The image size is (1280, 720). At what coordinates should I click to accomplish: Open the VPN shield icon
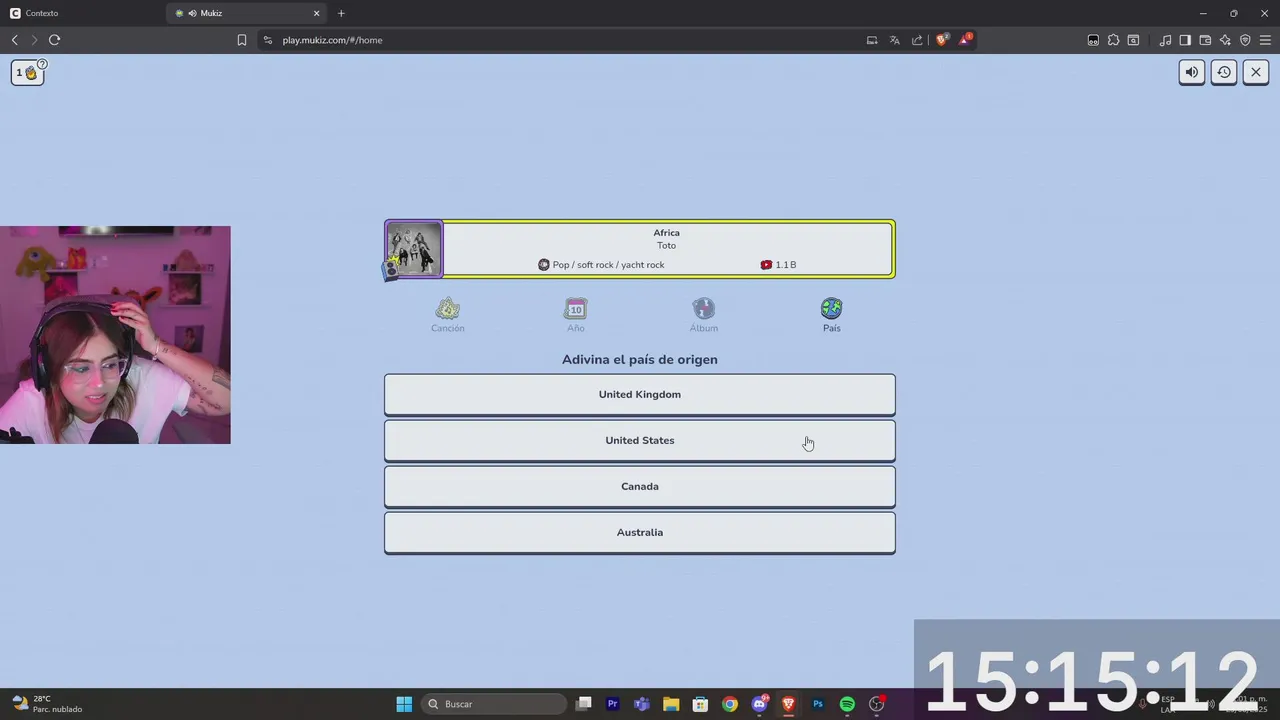click(x=1245, y=40)
